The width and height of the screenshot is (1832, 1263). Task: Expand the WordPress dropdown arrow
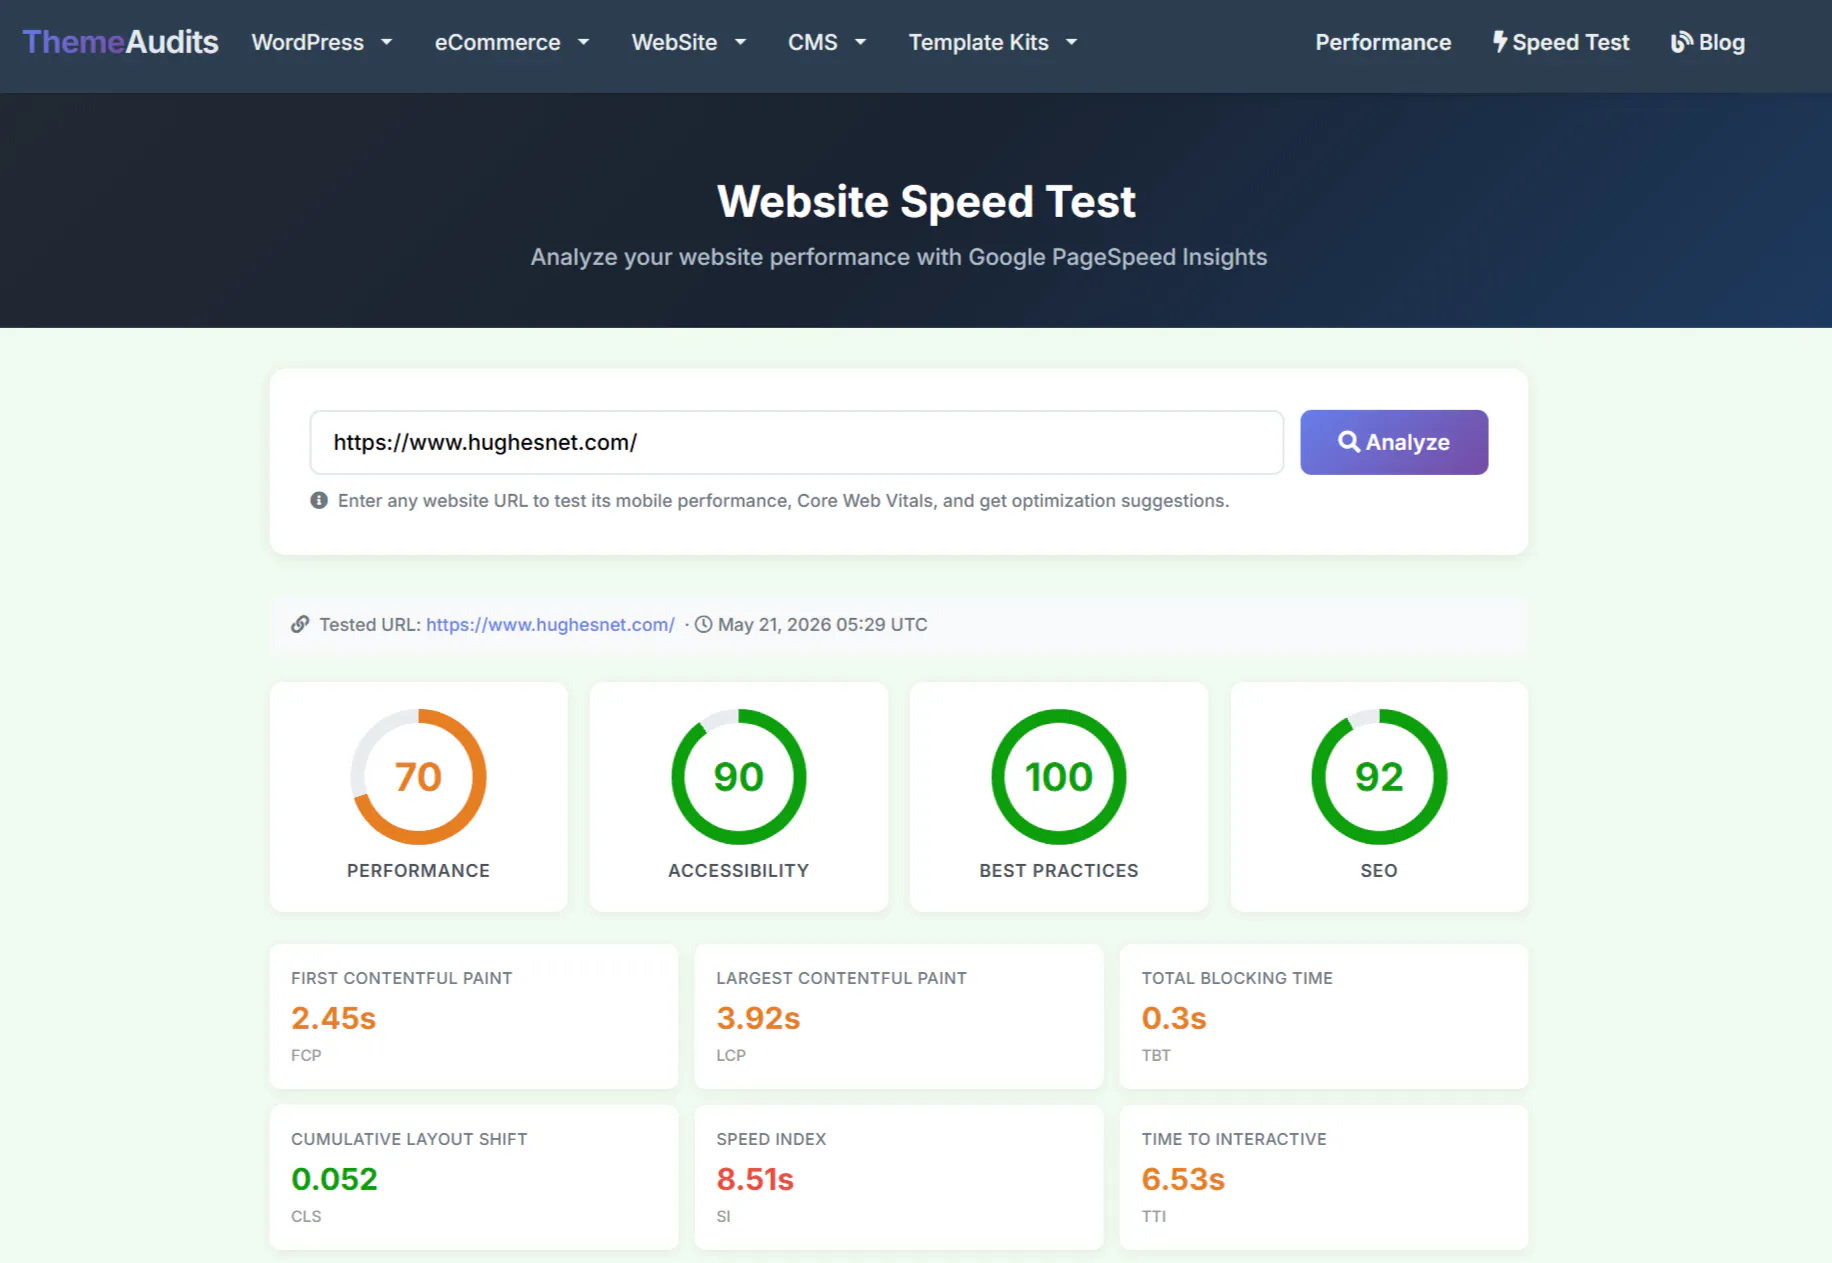[x=386, y=42]
